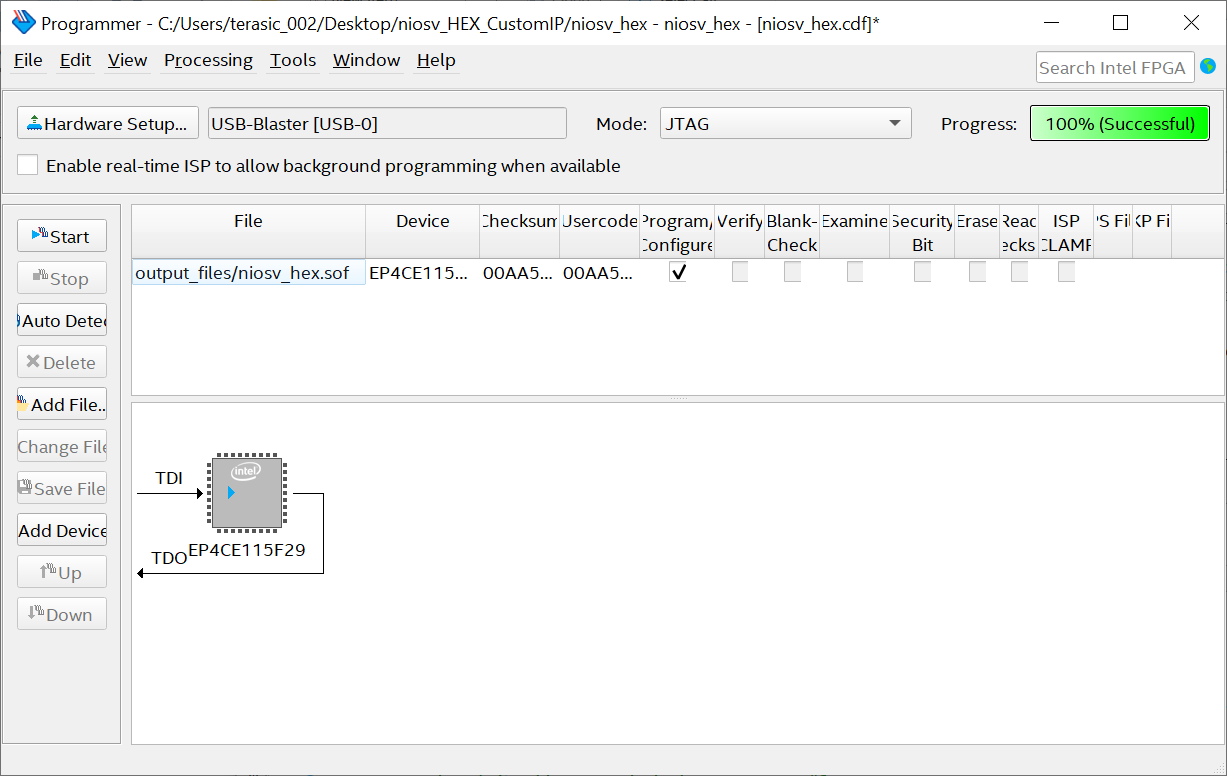
Task: Toggle the Verify checkbox for niosv_hex.sof
Action: tap(740, 272)
